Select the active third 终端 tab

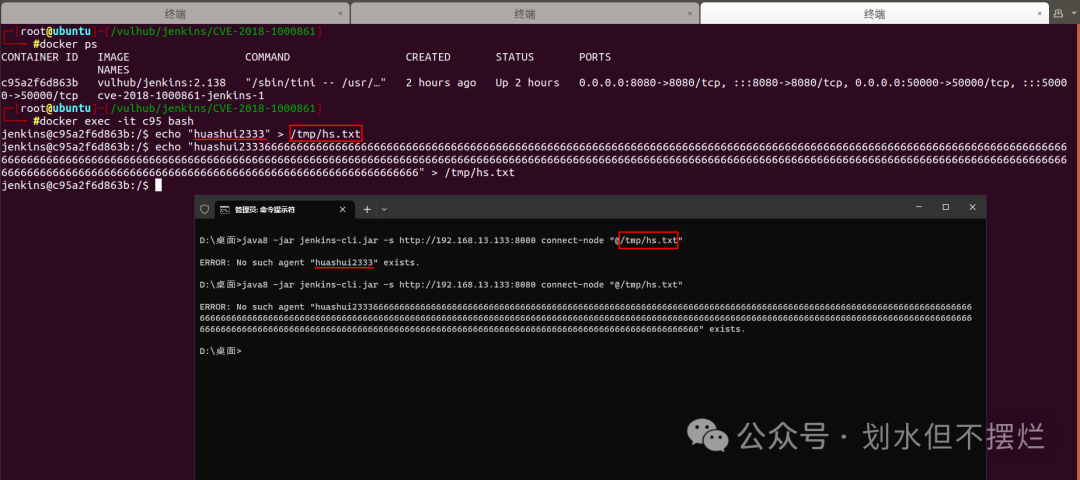[x=875, y=13]
